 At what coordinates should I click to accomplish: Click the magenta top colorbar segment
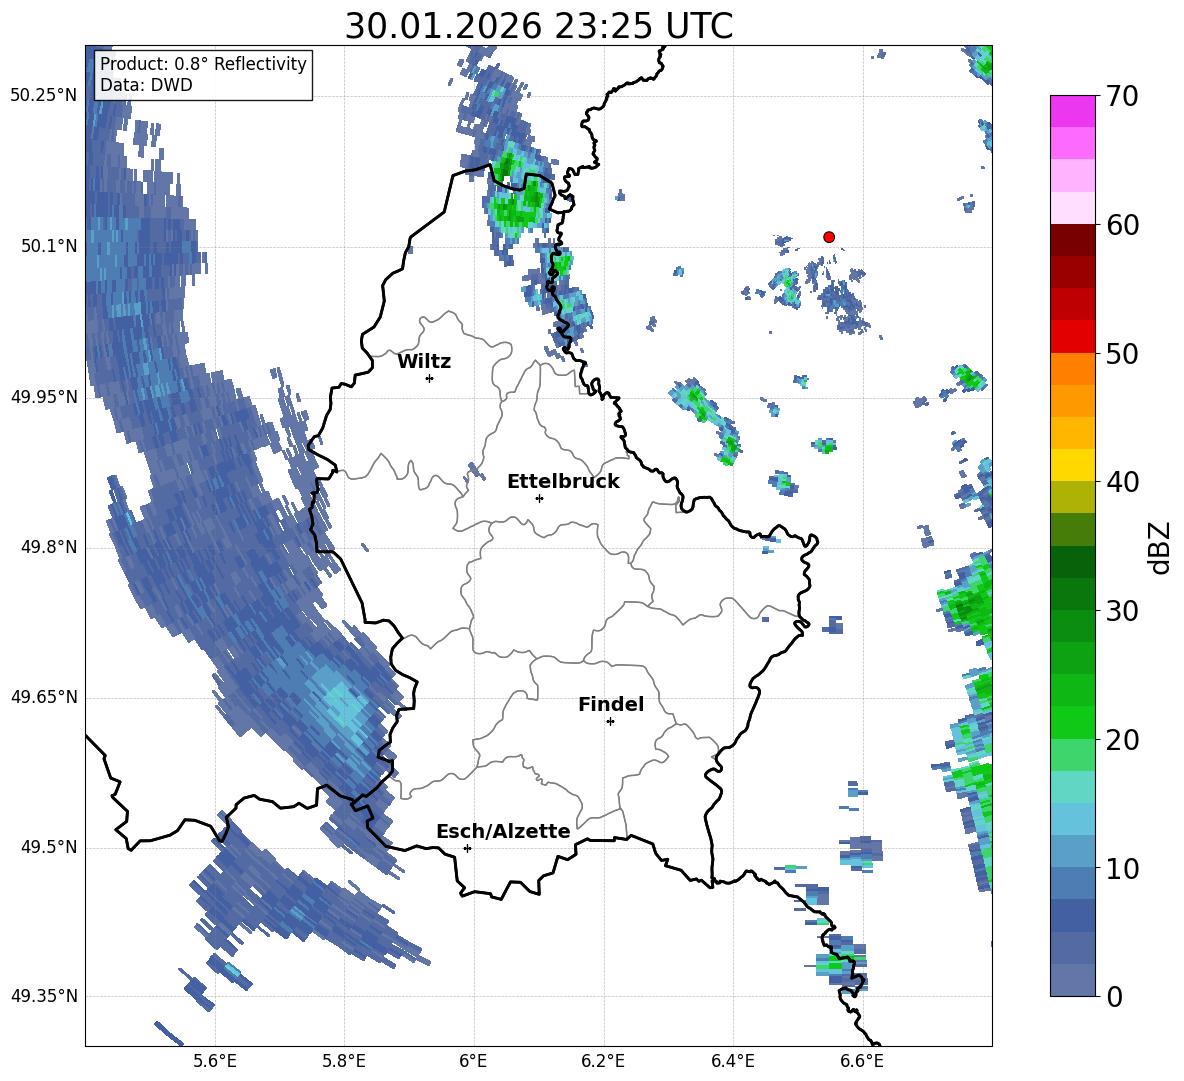click(x=1072, y=111)
